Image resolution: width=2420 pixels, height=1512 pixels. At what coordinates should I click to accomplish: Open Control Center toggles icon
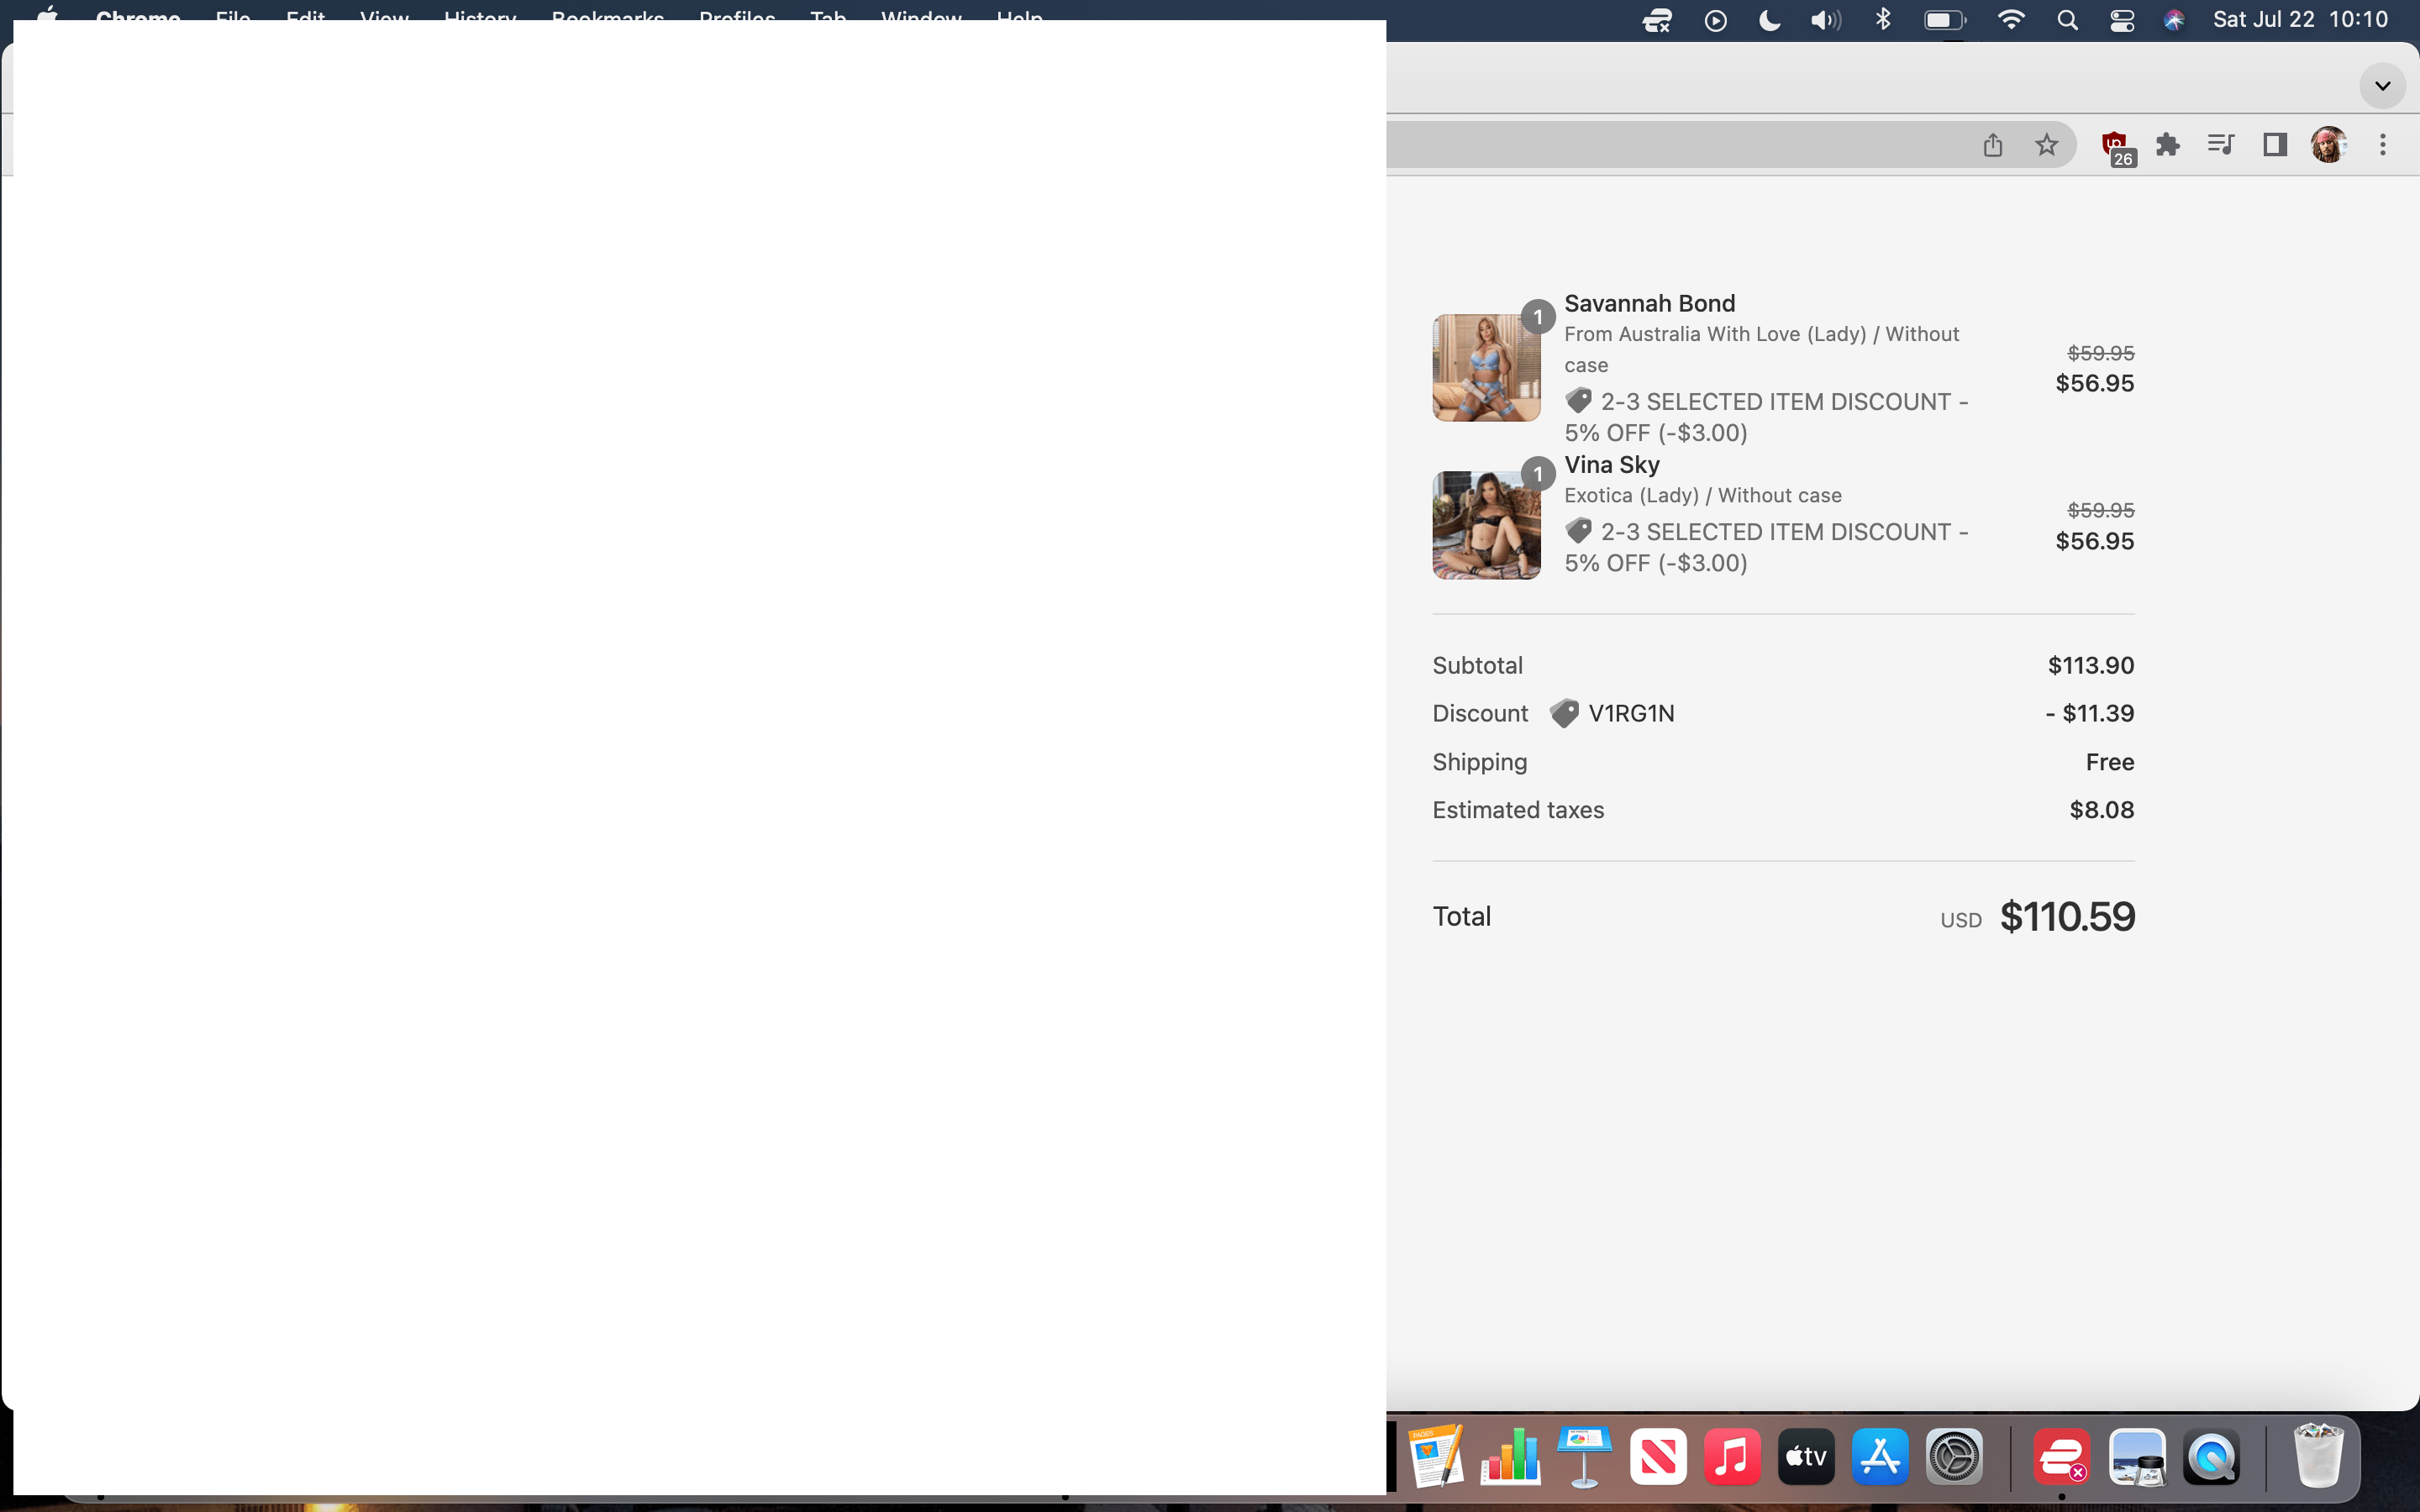point(2122,20)
